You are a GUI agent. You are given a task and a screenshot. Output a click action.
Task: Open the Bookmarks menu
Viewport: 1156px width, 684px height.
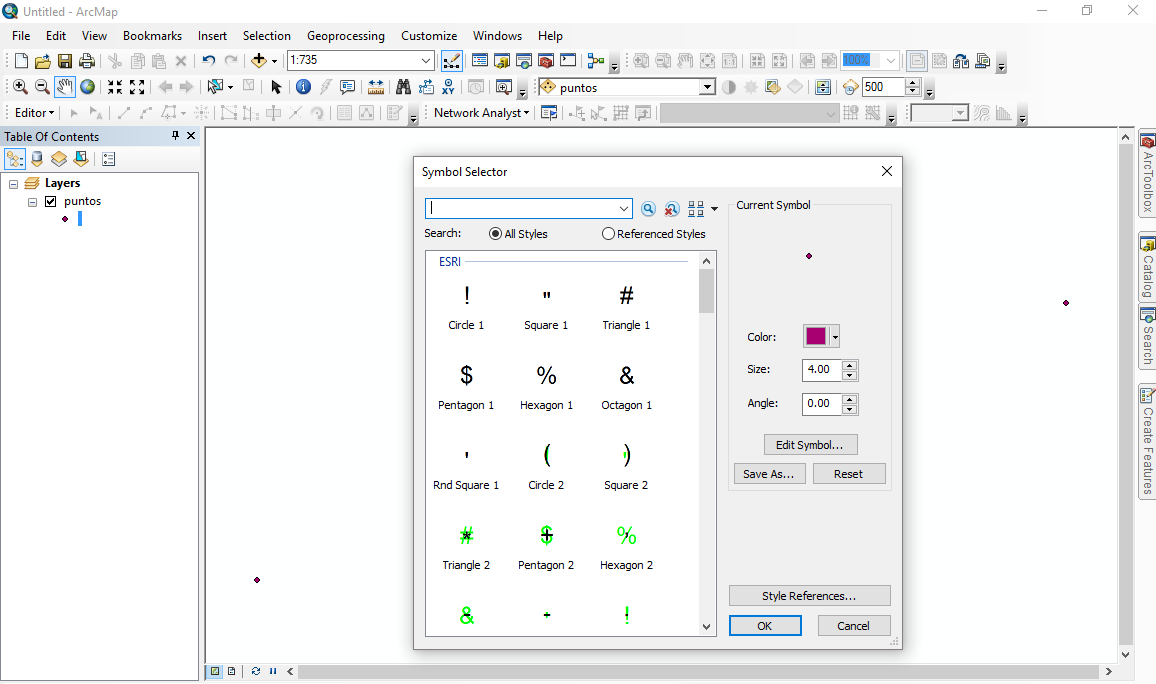point(152,36)
